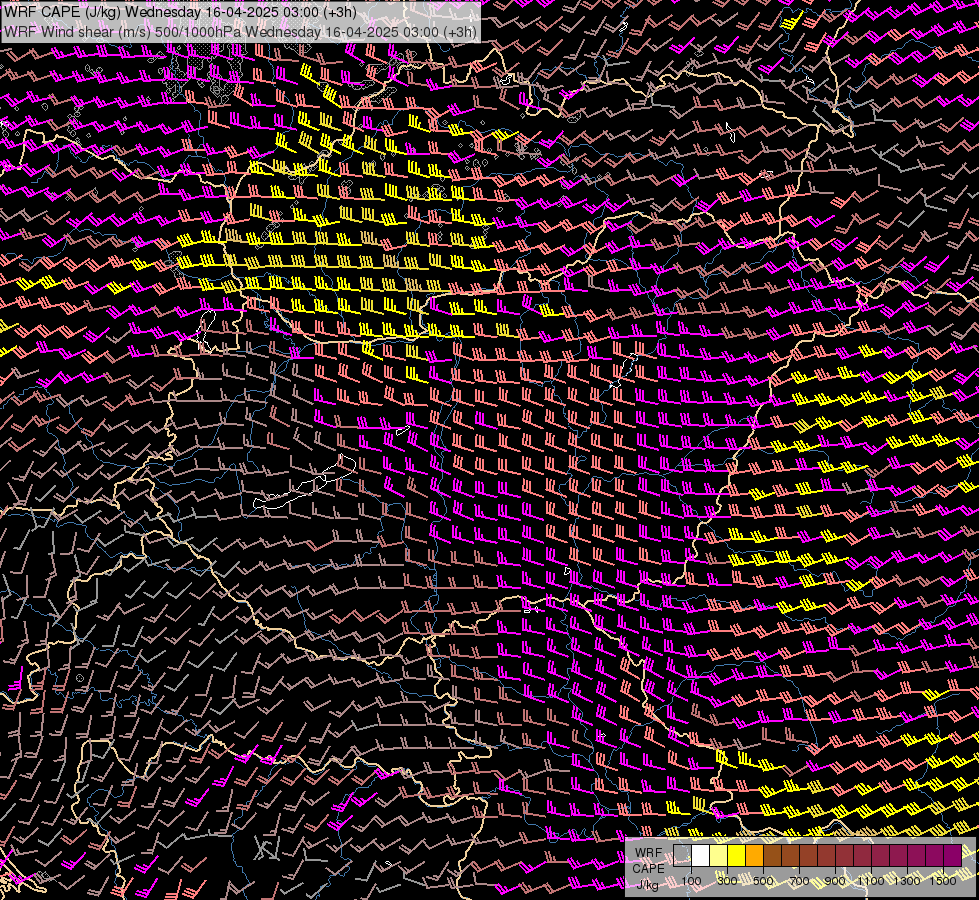Click the 'CAPE' label in the legend
This screenshot has height=900, width=979.
[649, 869]
